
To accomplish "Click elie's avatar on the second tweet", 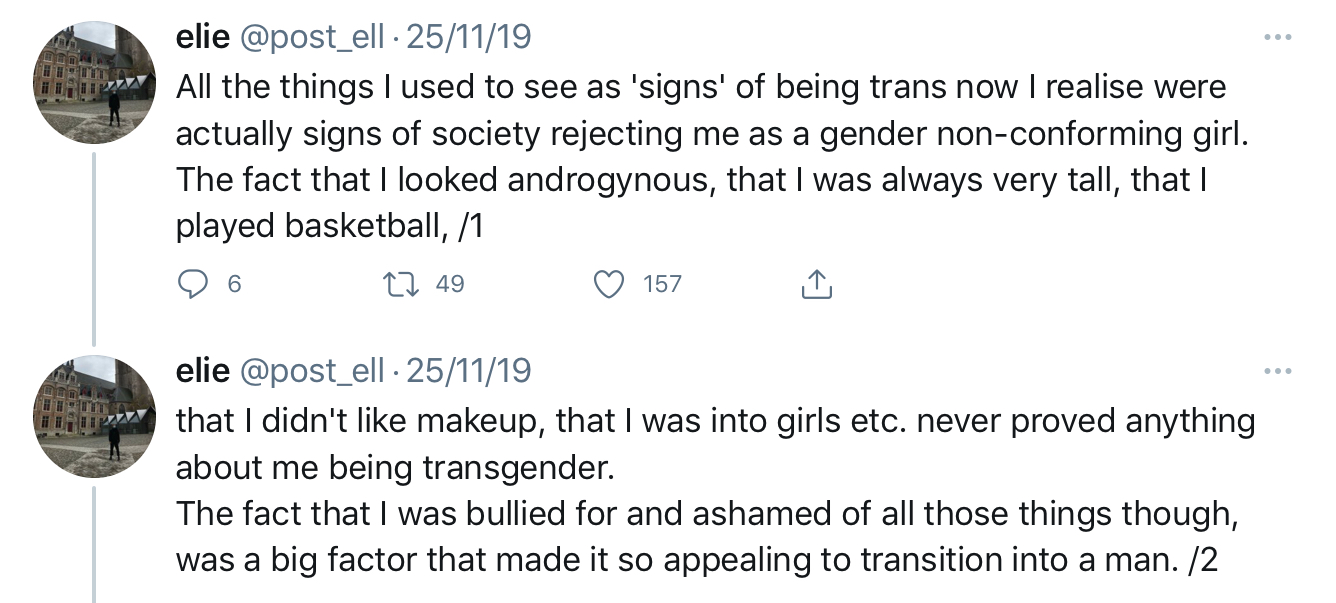I will [94, 417].
